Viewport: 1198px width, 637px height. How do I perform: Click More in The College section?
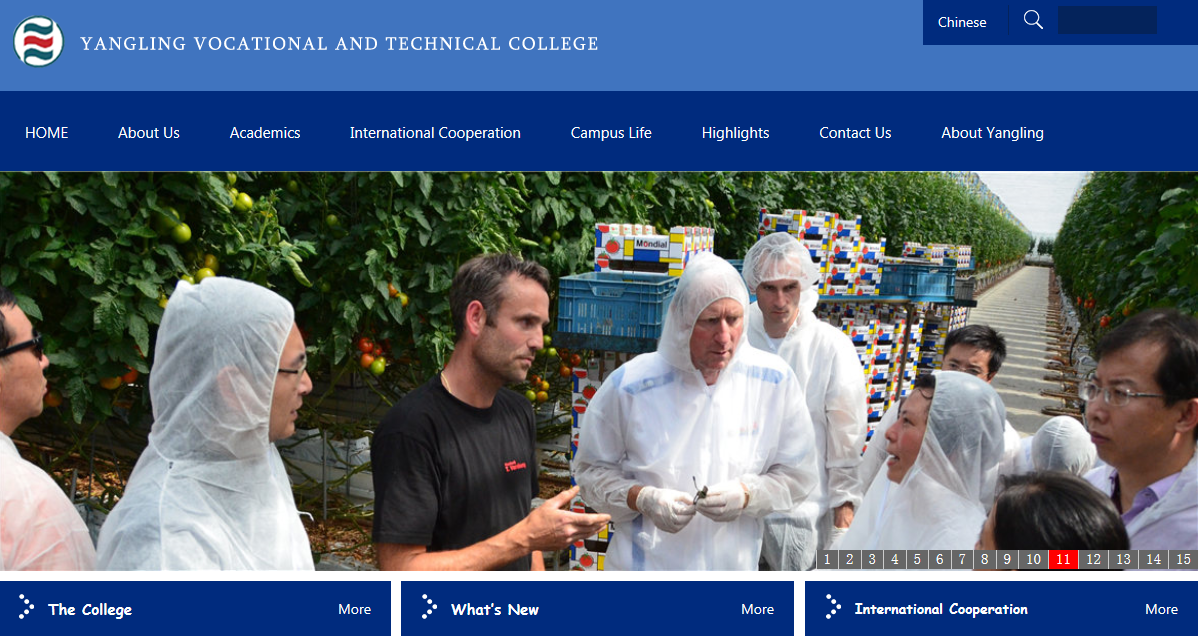[355, 610]
